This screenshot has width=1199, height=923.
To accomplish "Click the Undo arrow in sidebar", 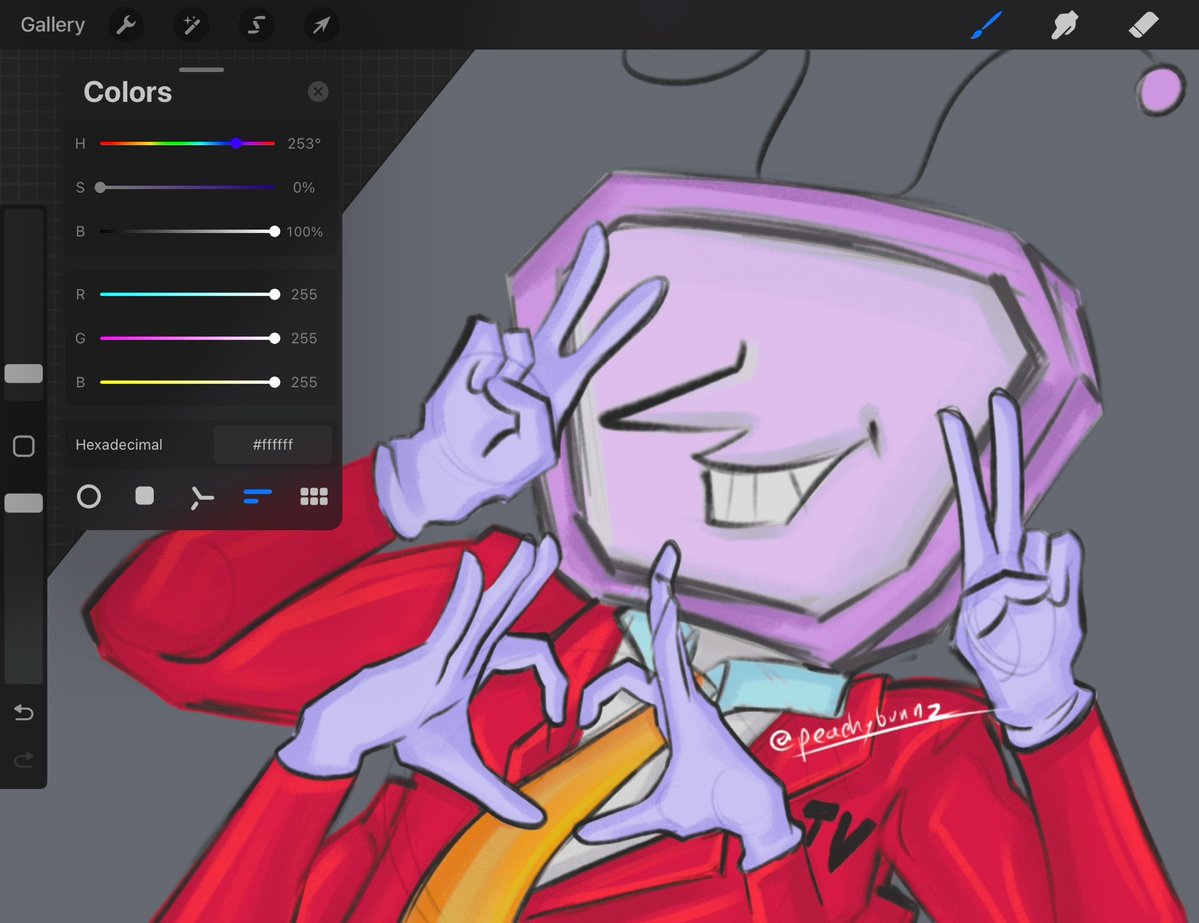I will coord(24,713).
